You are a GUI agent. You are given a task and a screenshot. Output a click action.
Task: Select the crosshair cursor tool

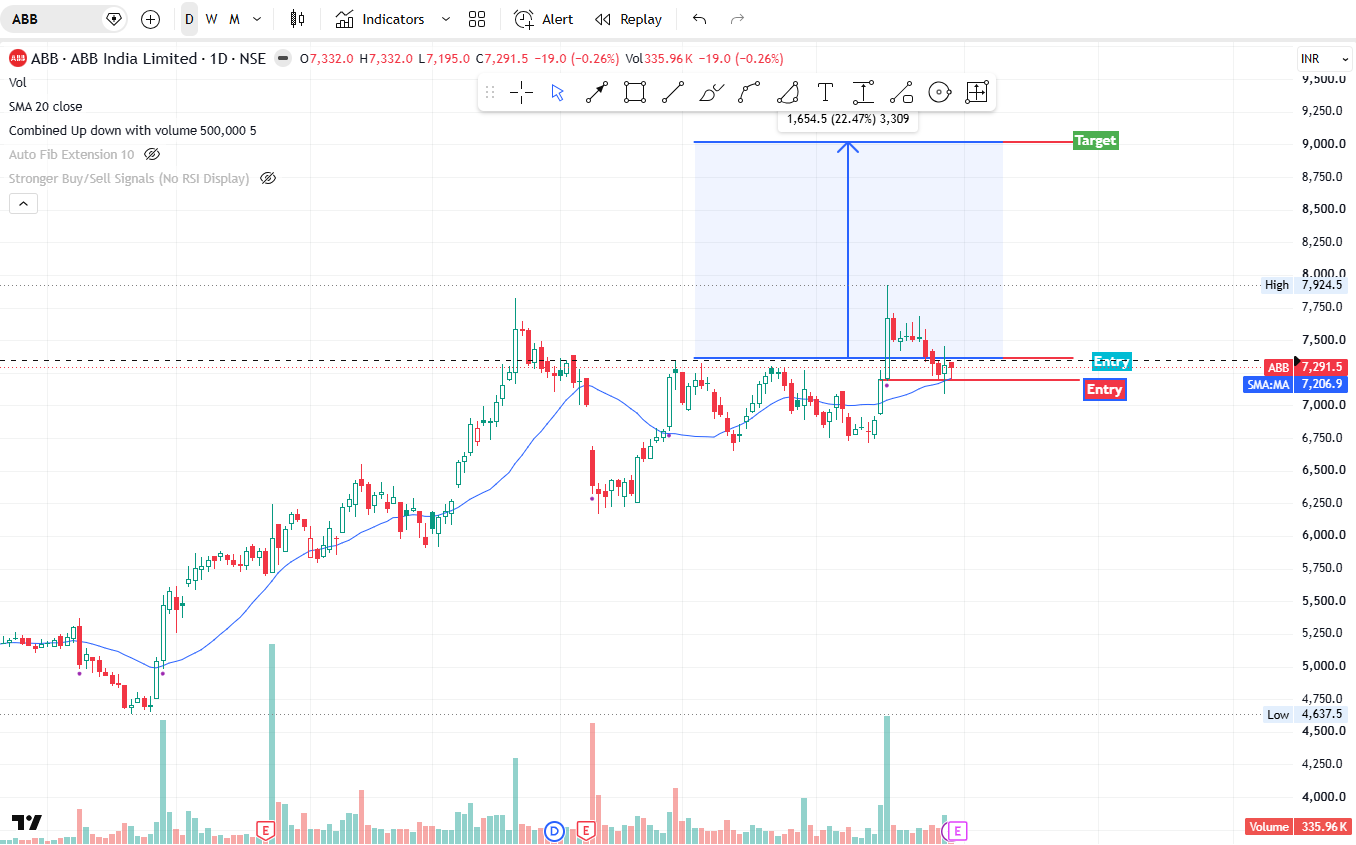pos(521,93)
